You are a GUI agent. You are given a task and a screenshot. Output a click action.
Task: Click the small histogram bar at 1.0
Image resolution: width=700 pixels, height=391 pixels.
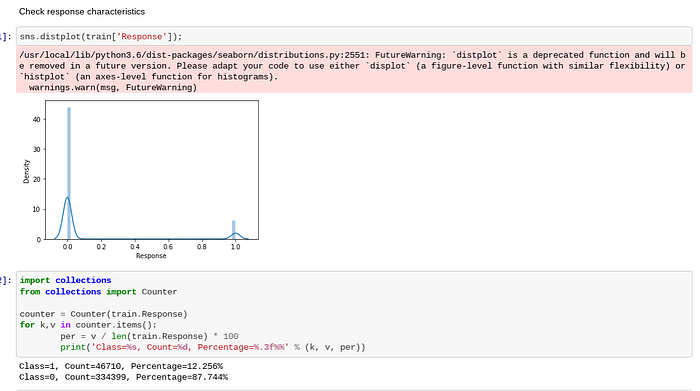tap(233, 230)
